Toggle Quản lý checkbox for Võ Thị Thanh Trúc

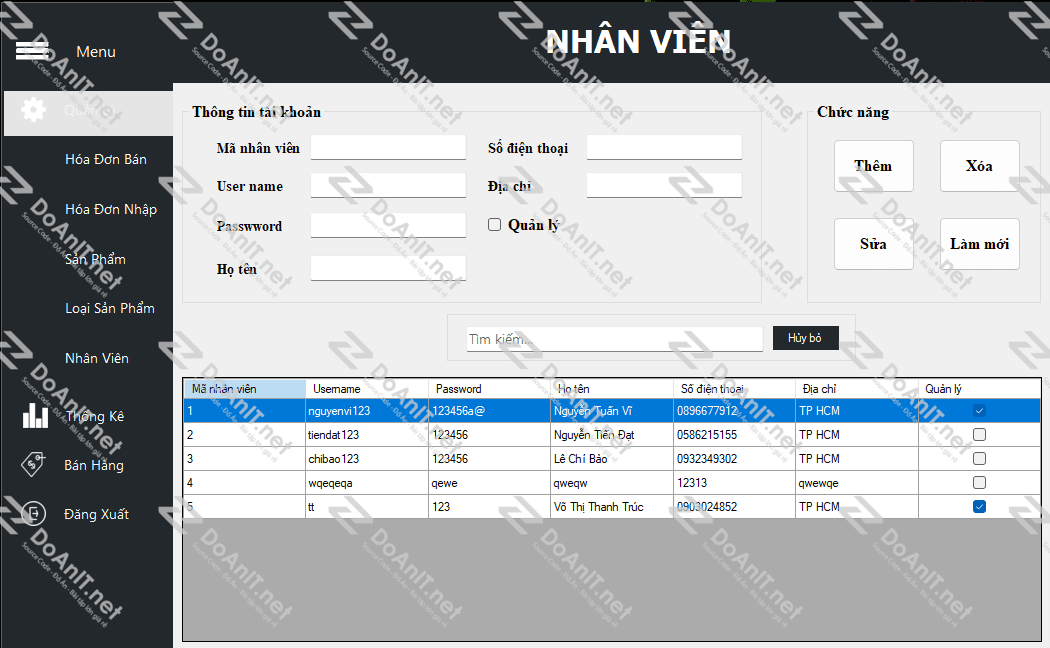coord(979,507)
